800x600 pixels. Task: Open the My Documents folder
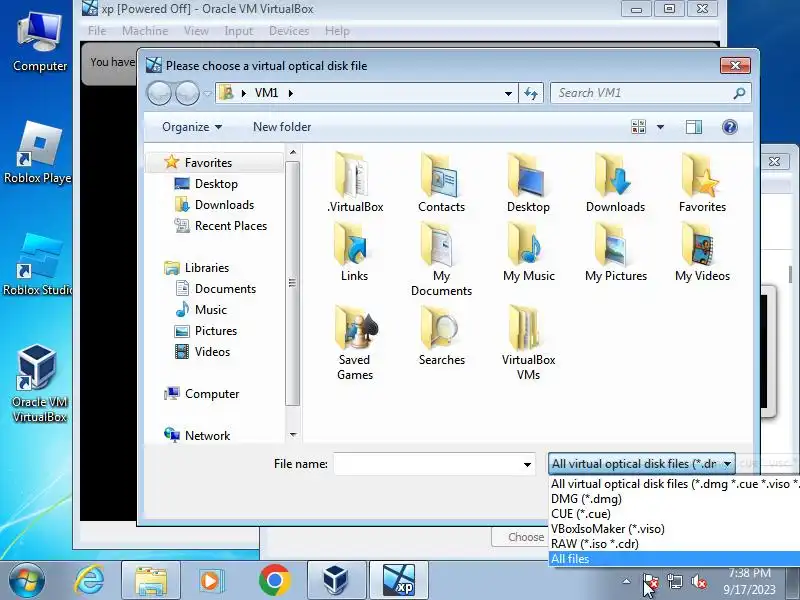pos(441,259)
